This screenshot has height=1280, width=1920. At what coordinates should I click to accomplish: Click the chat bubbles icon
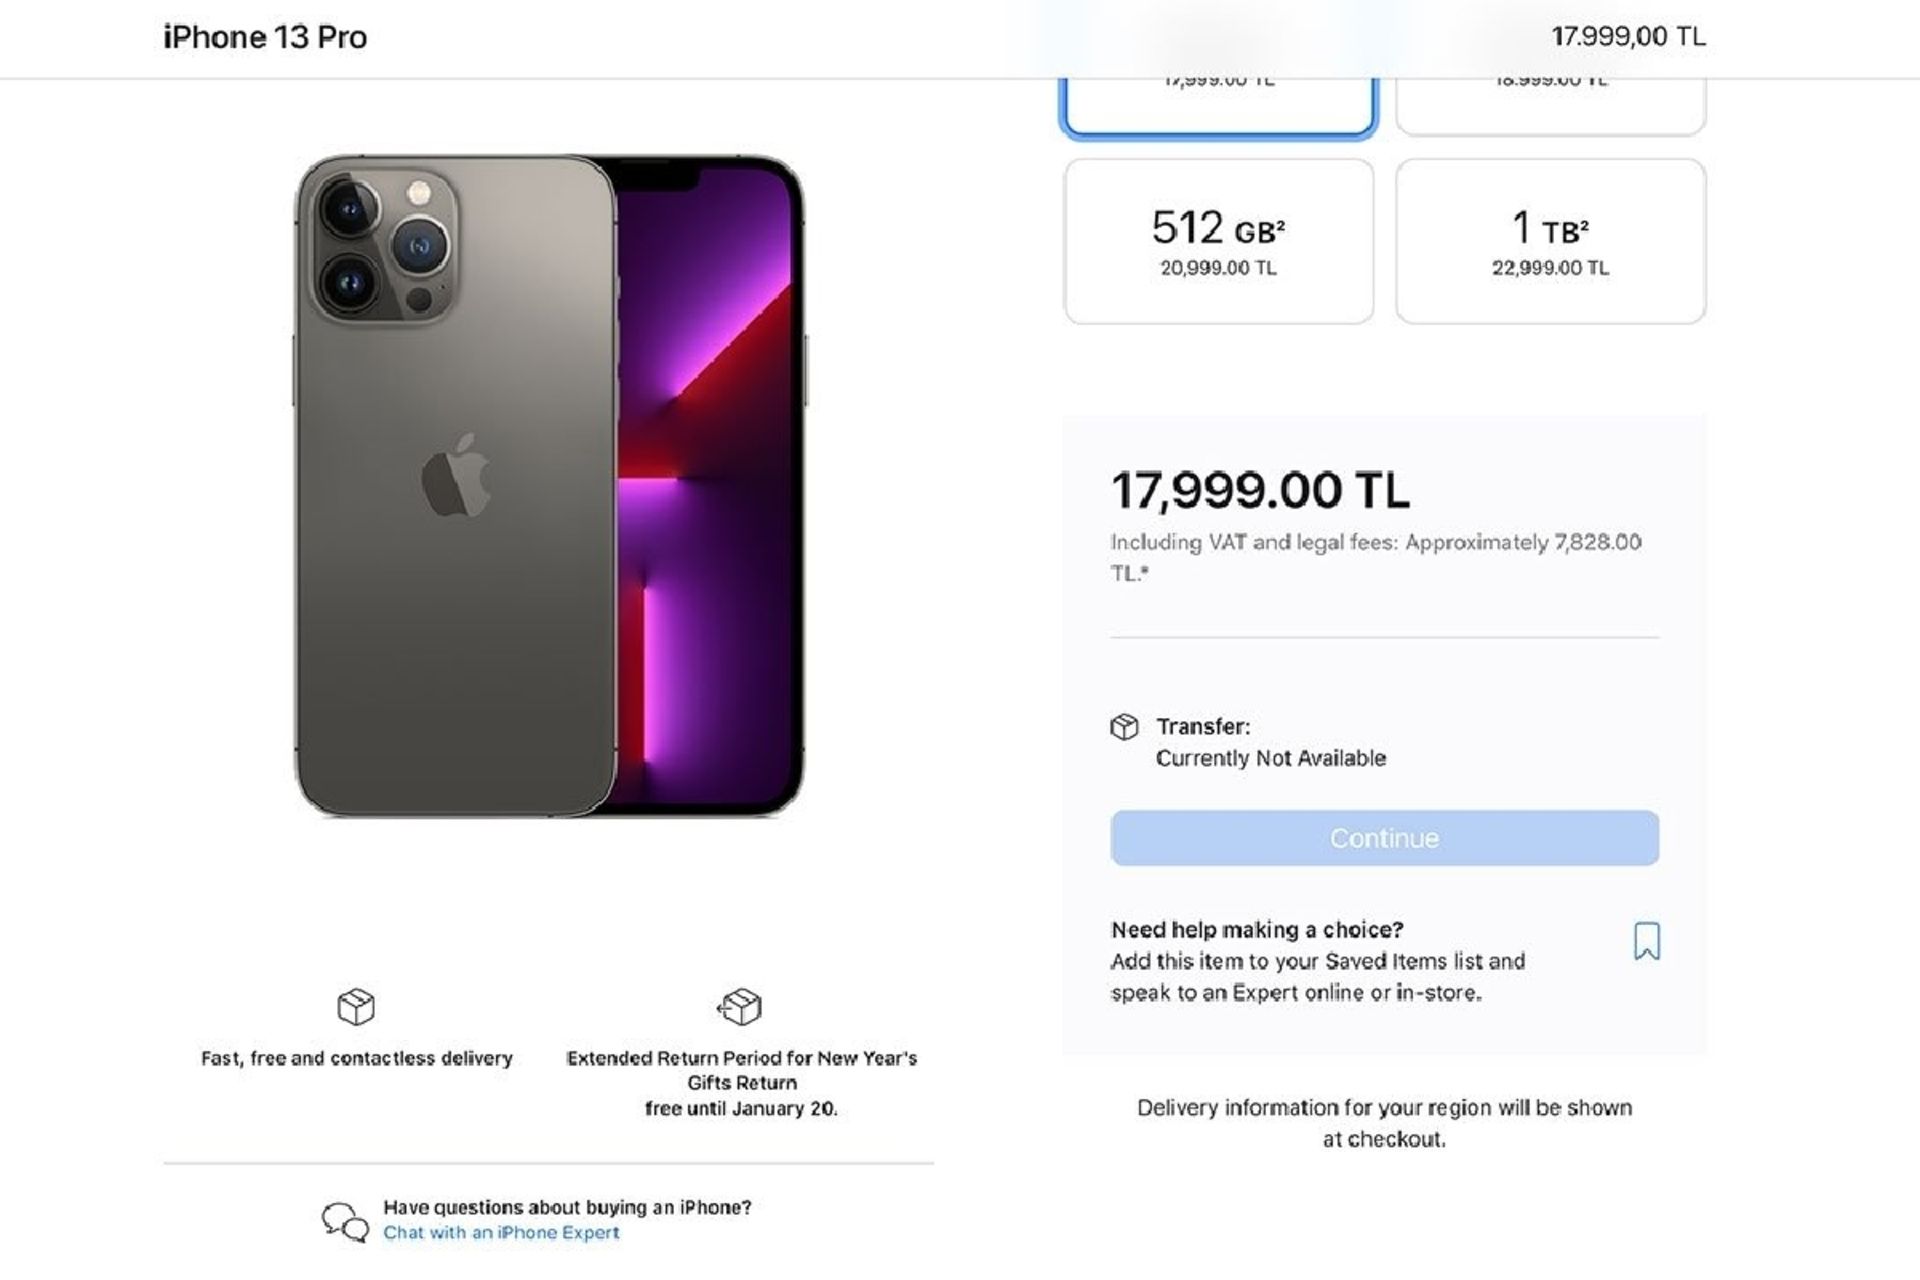click(345, 1221)
